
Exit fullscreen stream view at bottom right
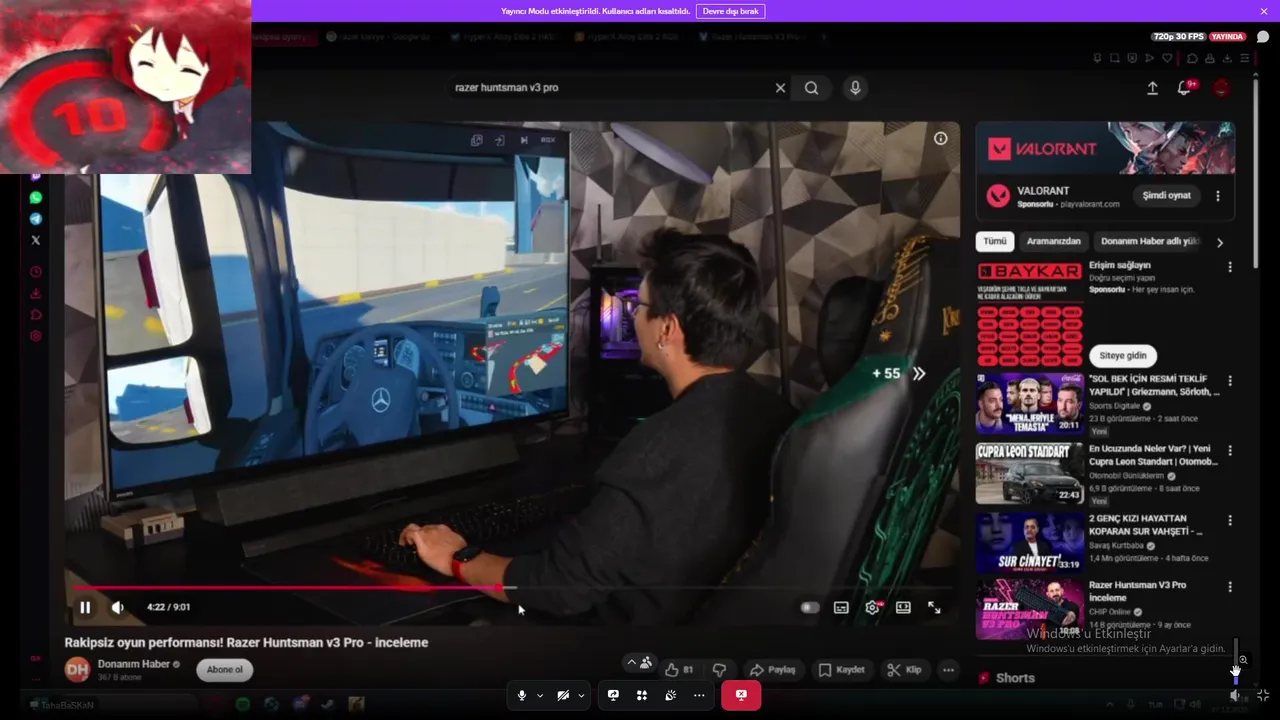1263,695
